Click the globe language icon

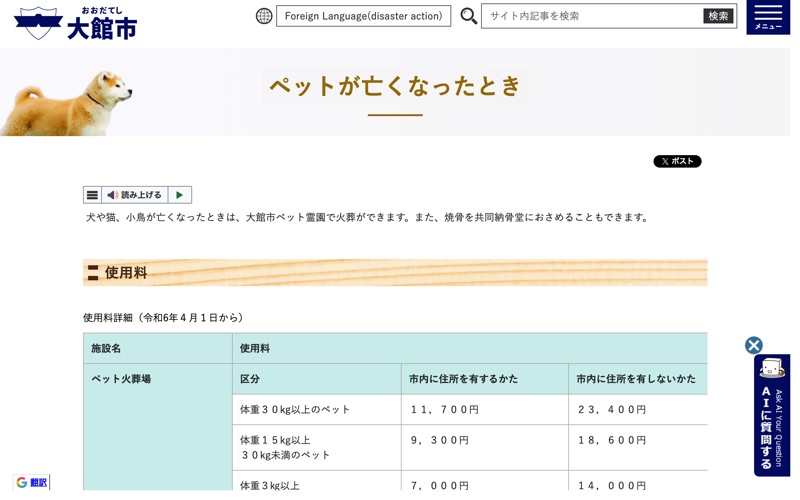[264, 16]
